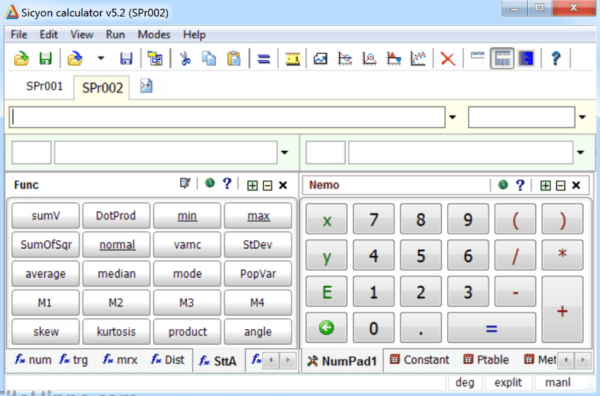Toggle the highlighted keypad panel view button
This screenshot has height=396, width=600.
(502, 59)
